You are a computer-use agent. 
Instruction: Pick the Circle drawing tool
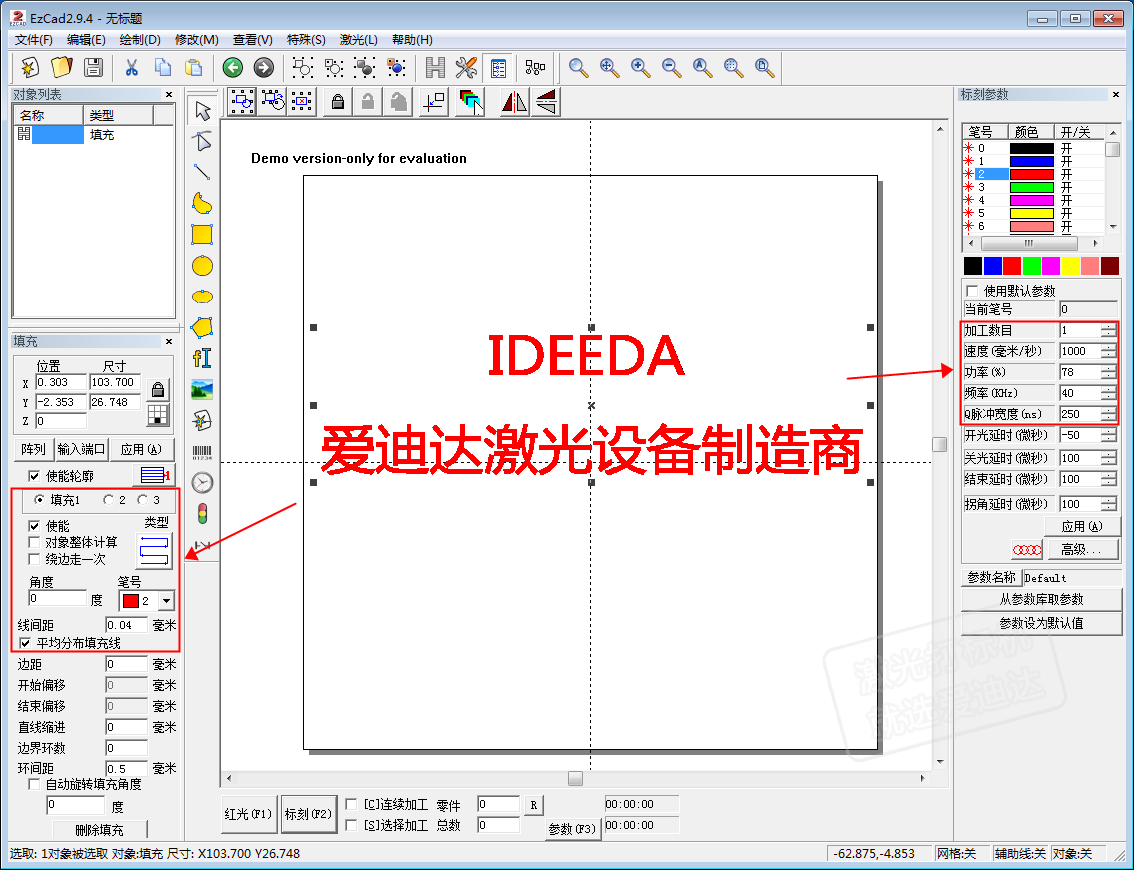202,266
